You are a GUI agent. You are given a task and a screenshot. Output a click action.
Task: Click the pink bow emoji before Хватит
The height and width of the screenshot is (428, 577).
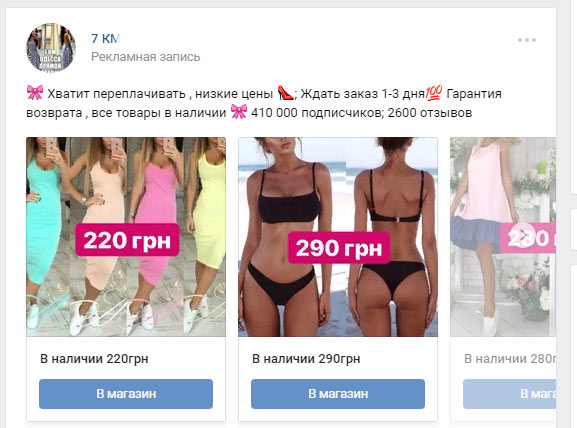pos(35,92)
